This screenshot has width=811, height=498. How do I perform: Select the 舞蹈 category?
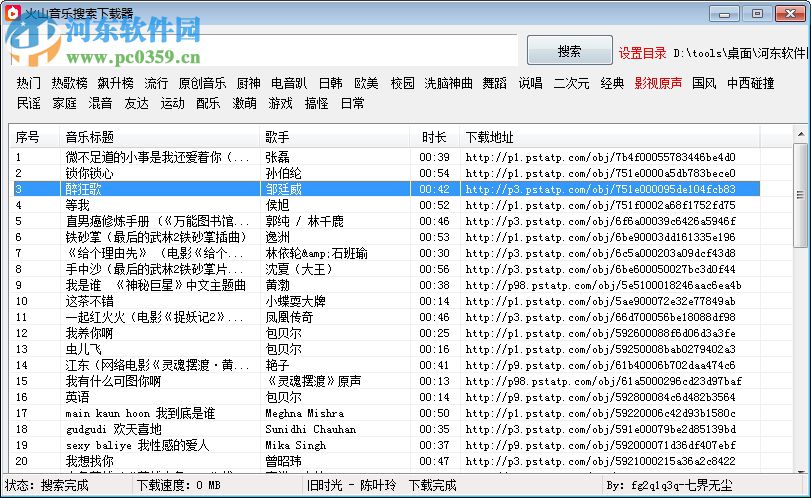pyautogui.click(x=494, y=83)
